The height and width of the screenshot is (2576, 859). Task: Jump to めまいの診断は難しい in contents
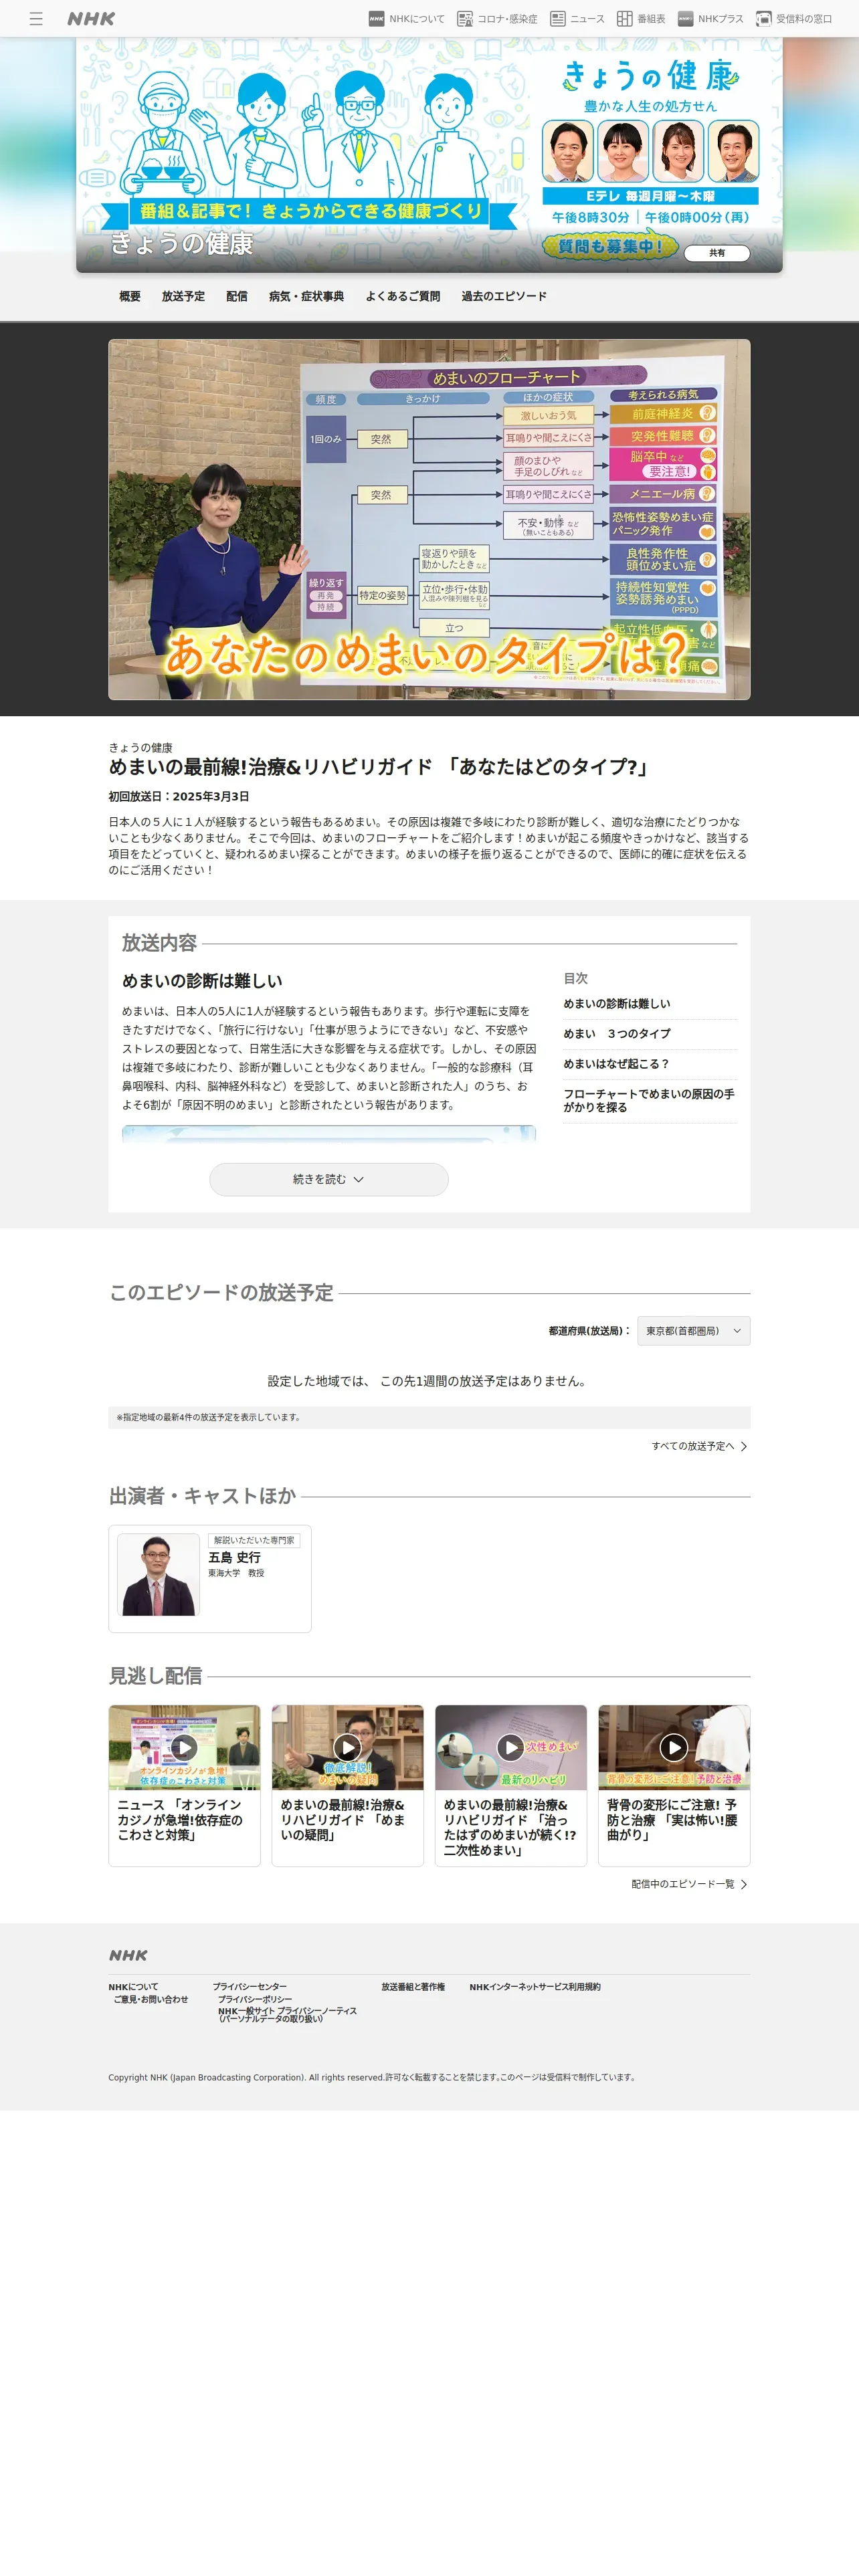tap(617, 1004)
